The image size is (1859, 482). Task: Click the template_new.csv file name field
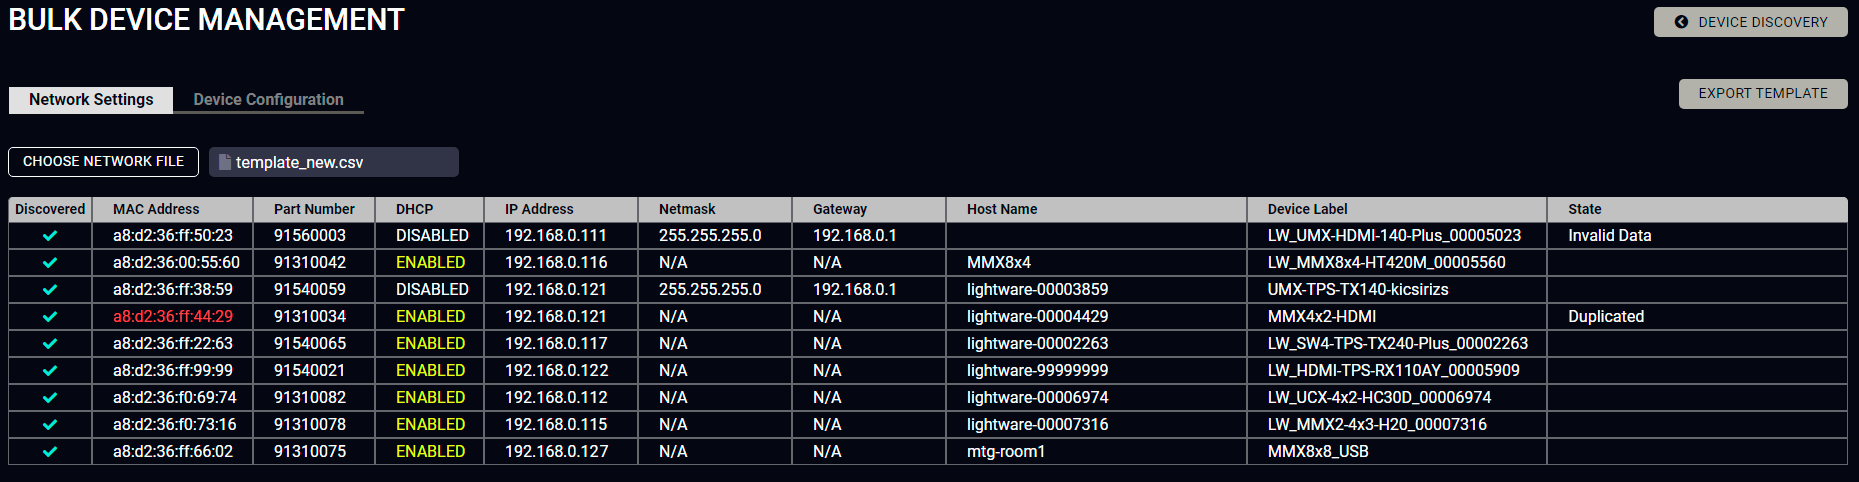334,162
